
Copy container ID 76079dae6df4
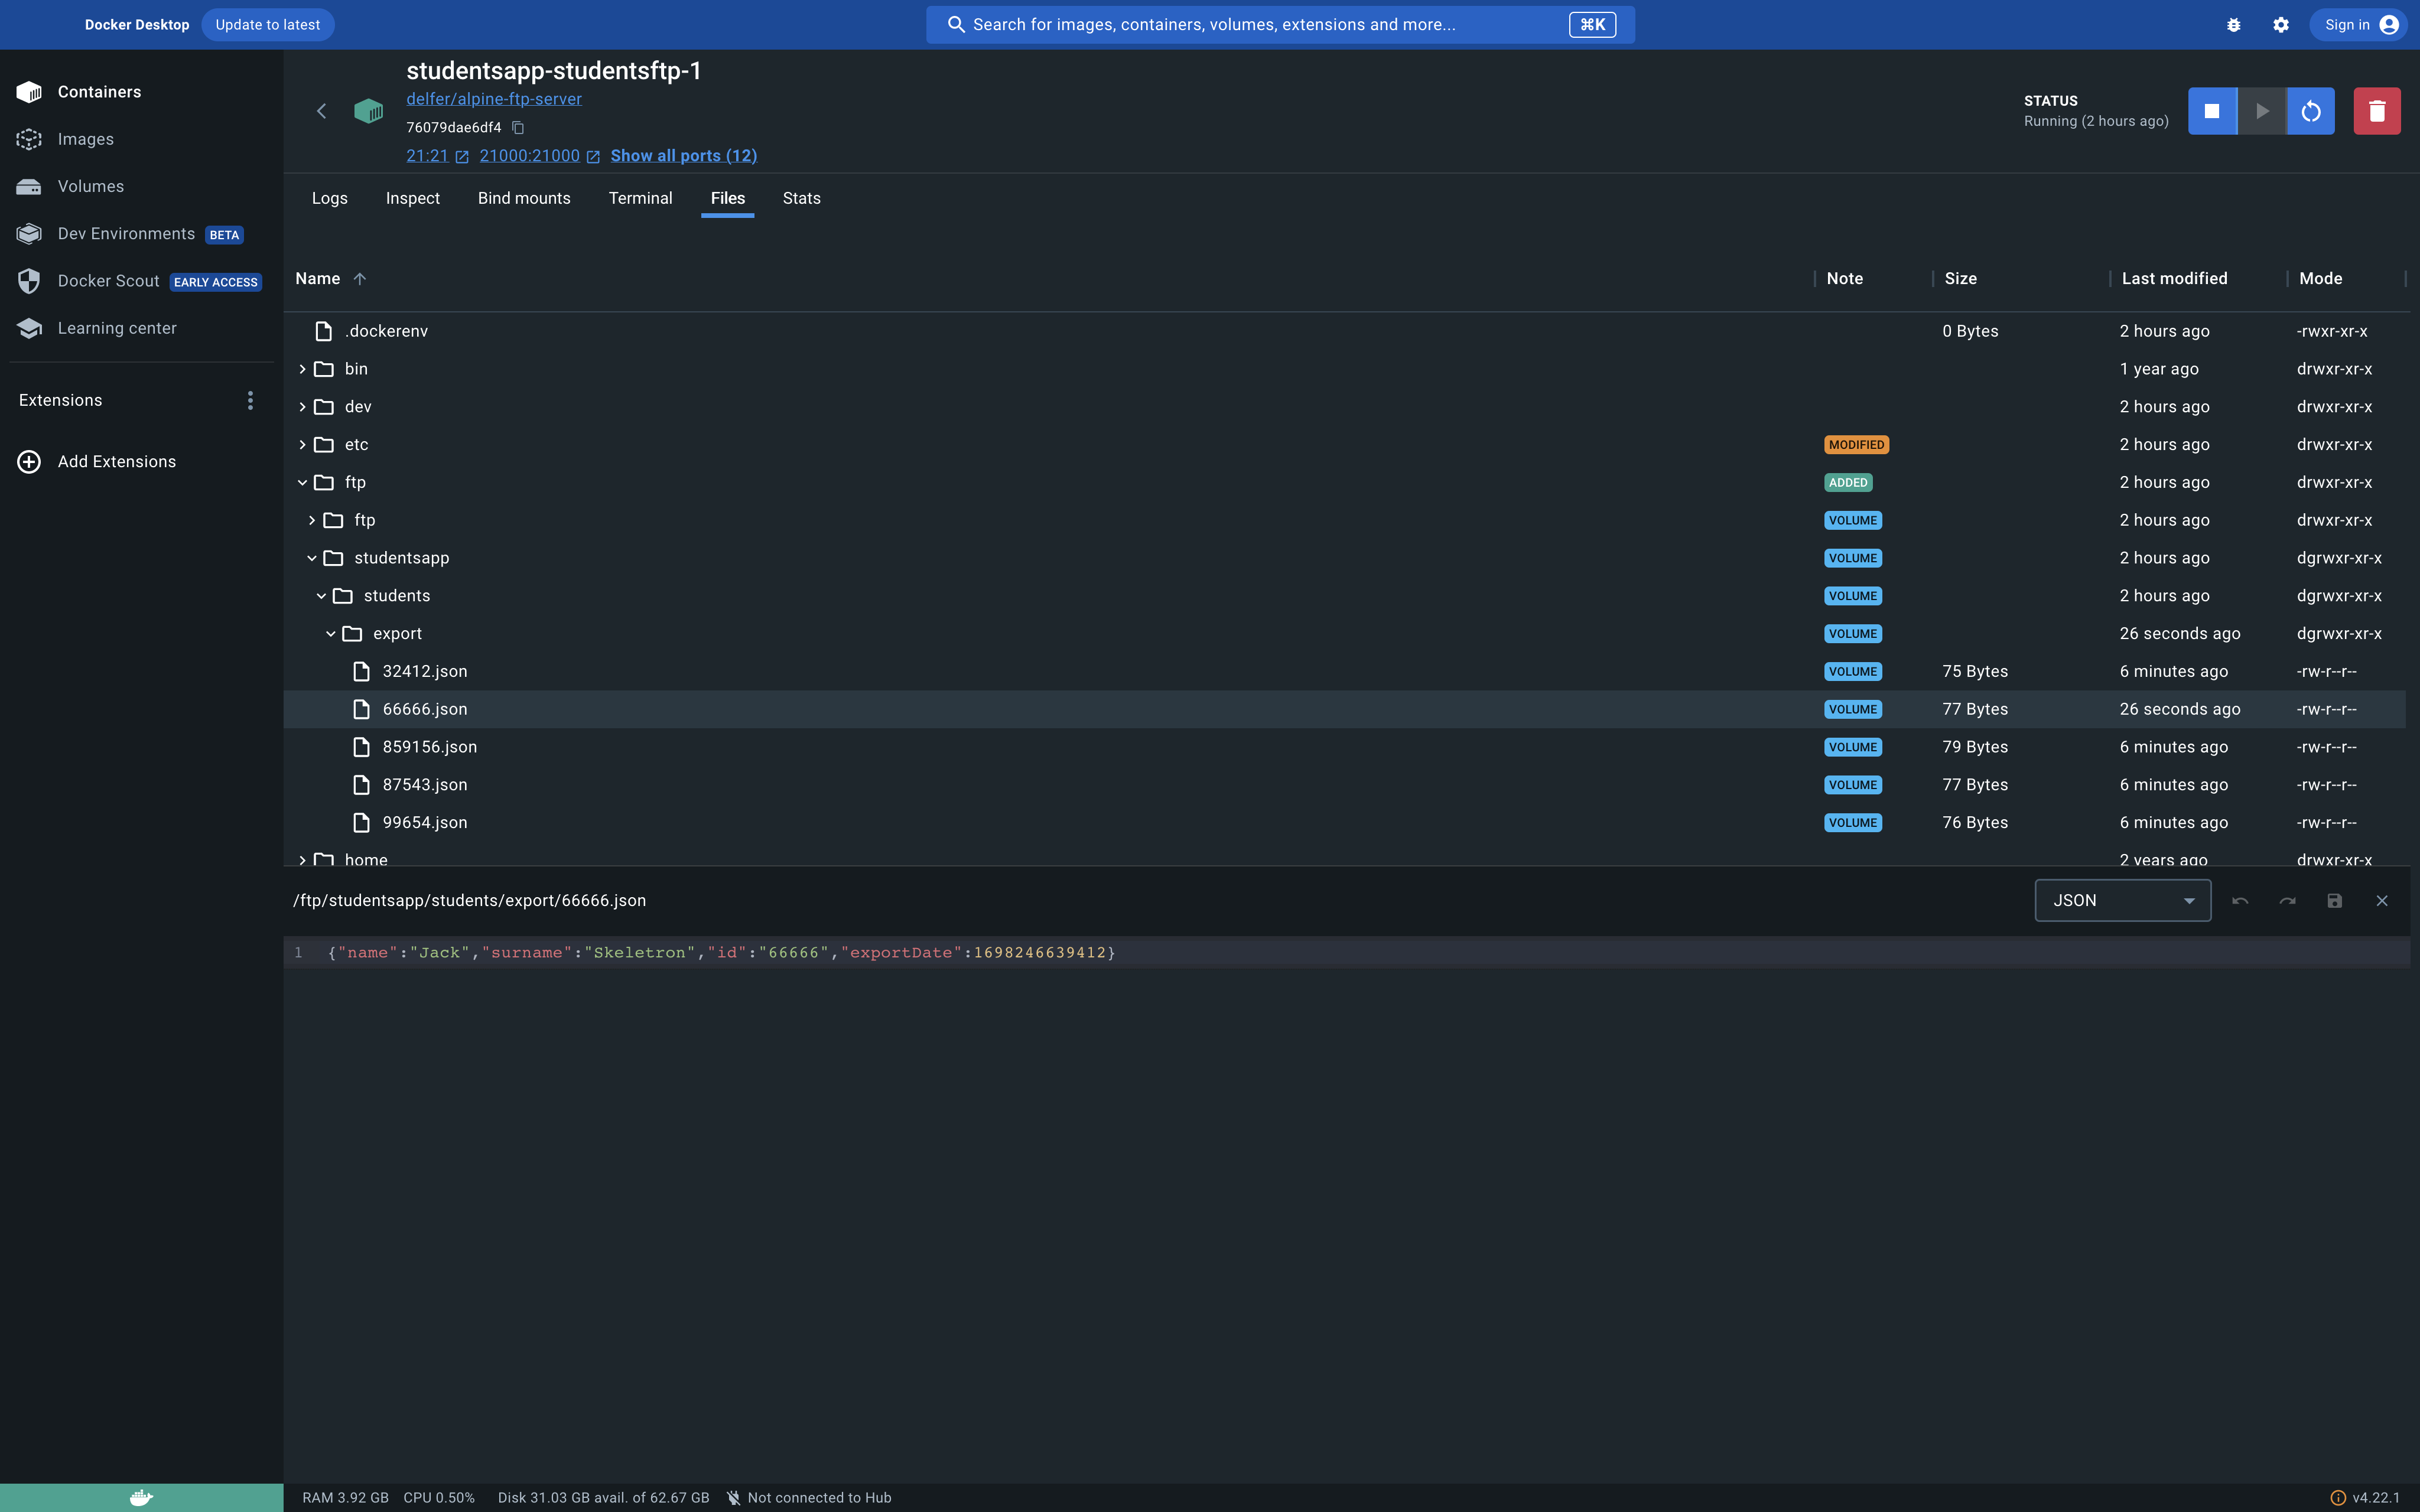518,127
